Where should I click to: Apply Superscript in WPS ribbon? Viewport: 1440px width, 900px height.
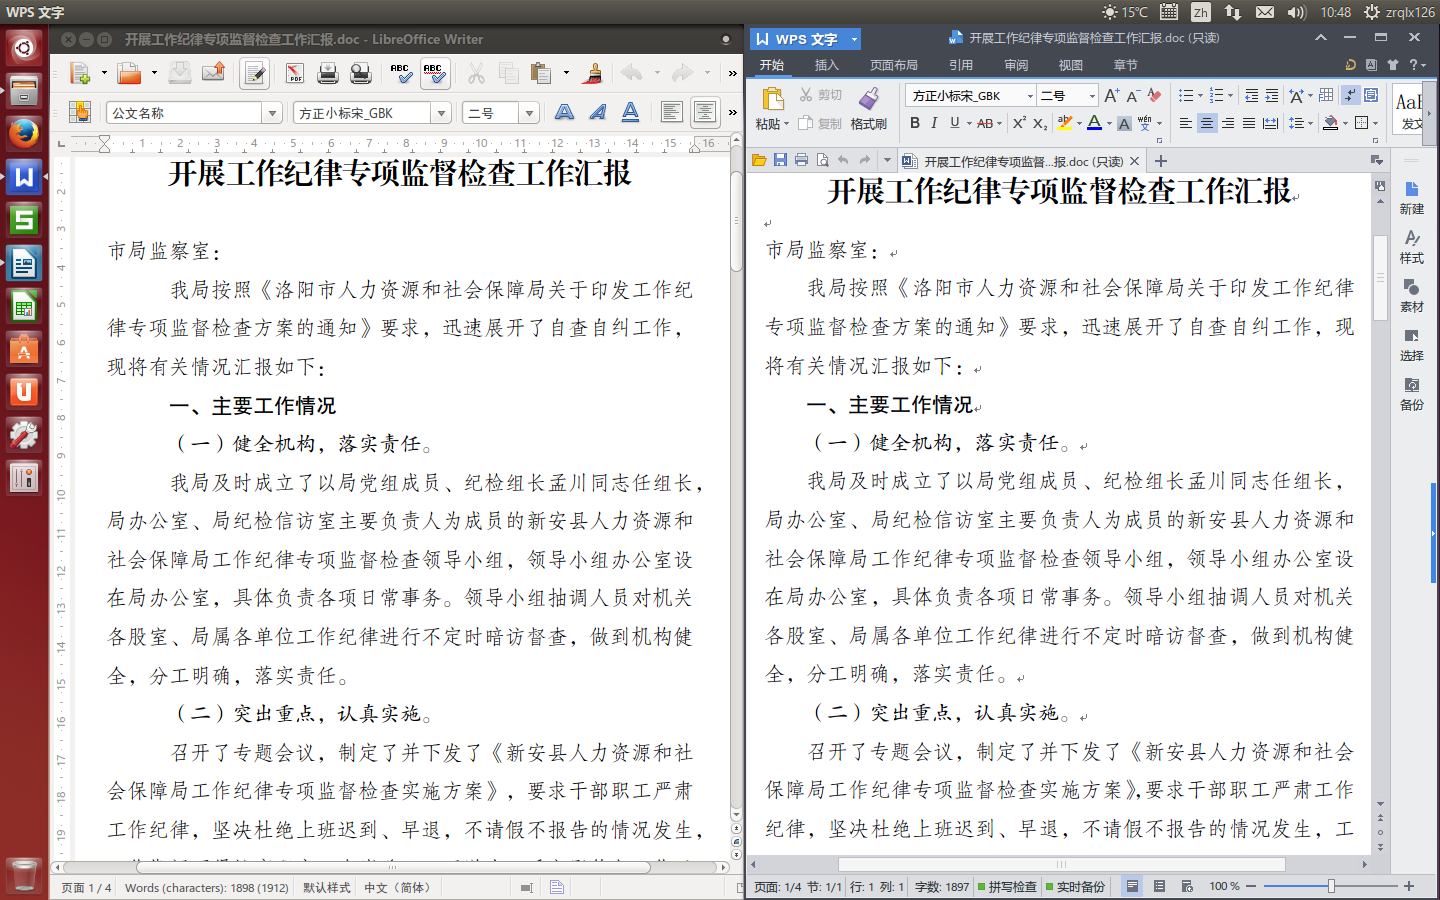1019,123
